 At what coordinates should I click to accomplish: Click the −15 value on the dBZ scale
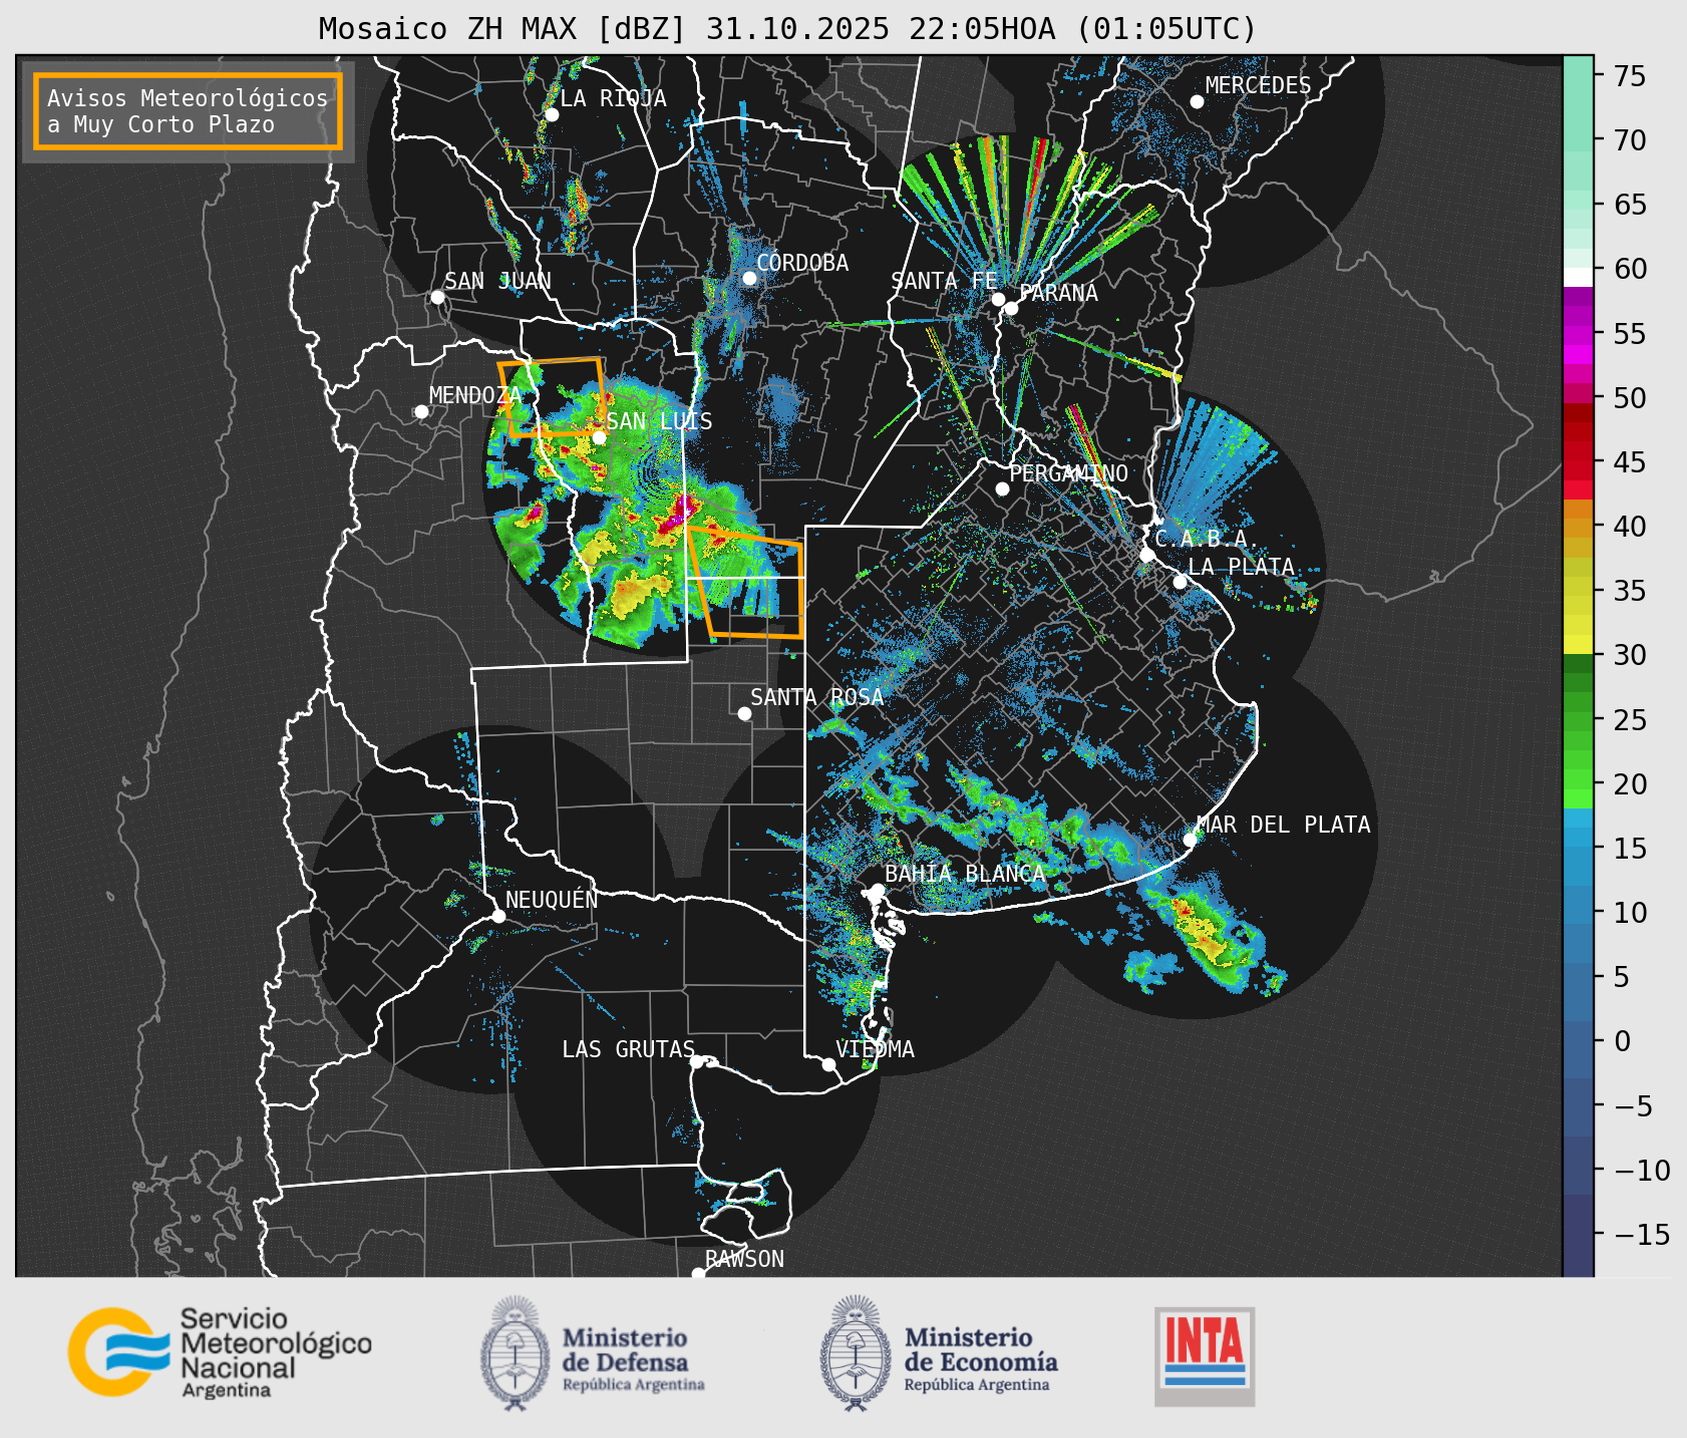click(x=1642, y=1234)
